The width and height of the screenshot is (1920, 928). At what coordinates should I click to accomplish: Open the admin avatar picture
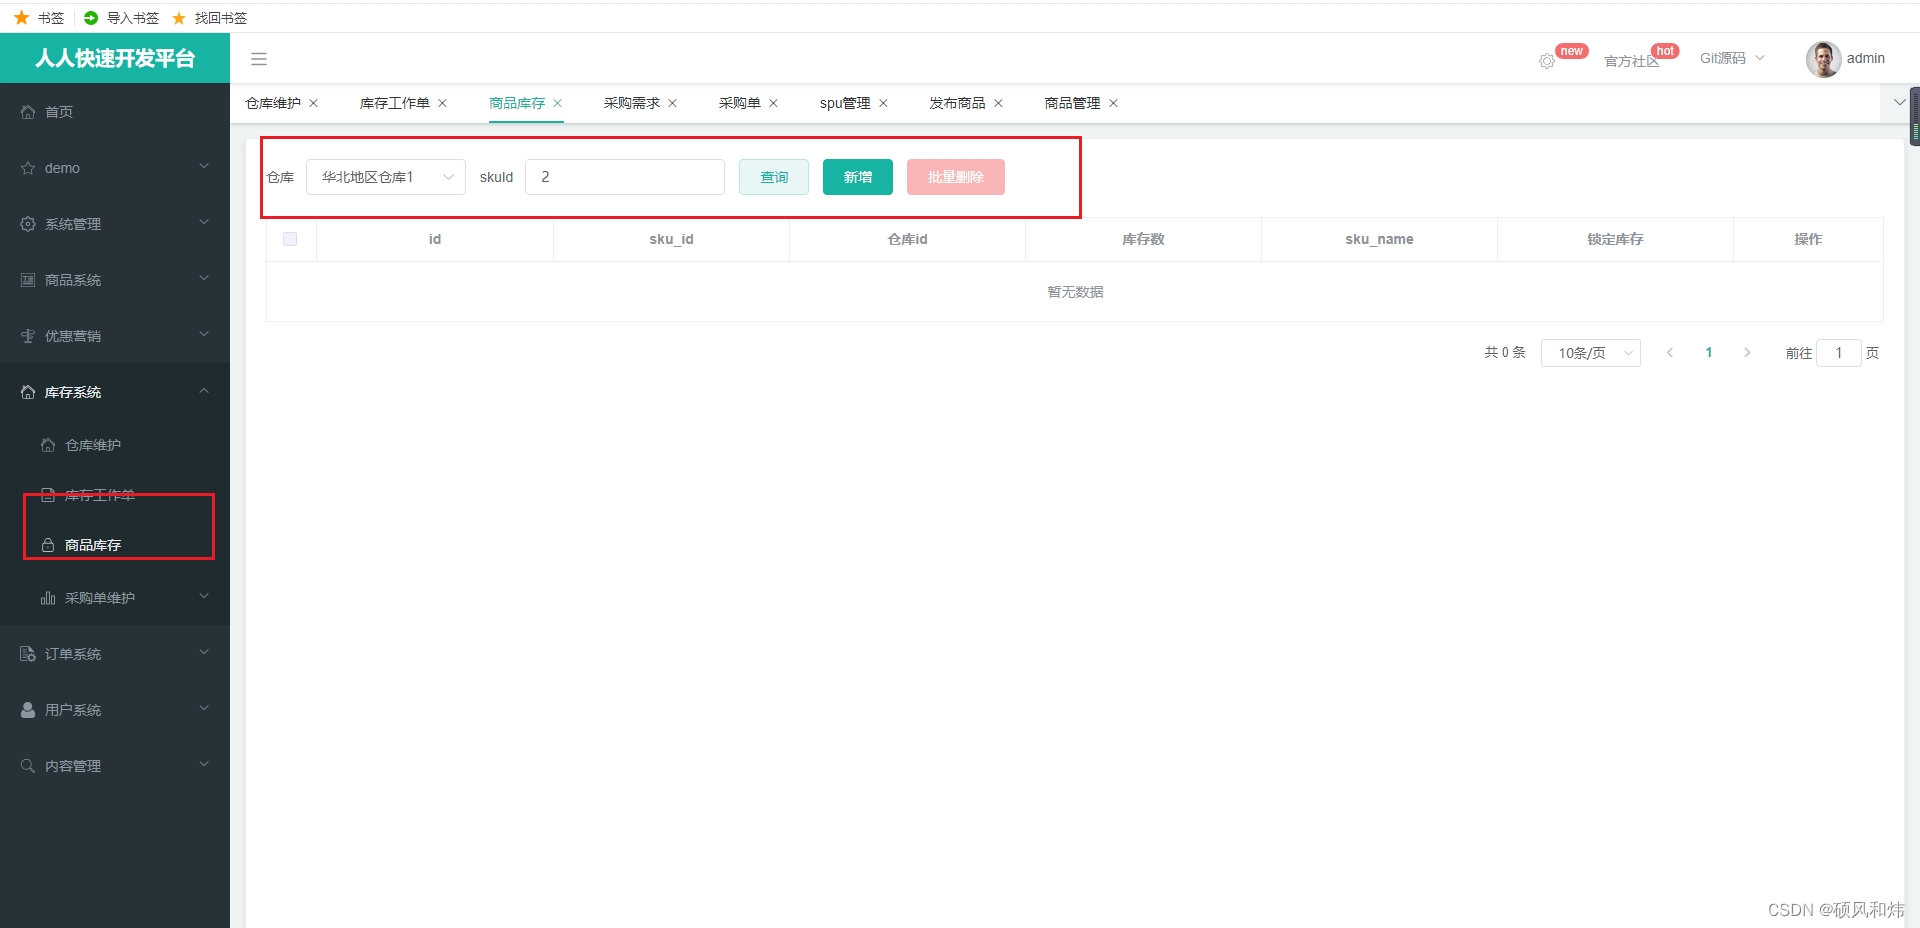pyautogui.click(x=1822, y=58)
